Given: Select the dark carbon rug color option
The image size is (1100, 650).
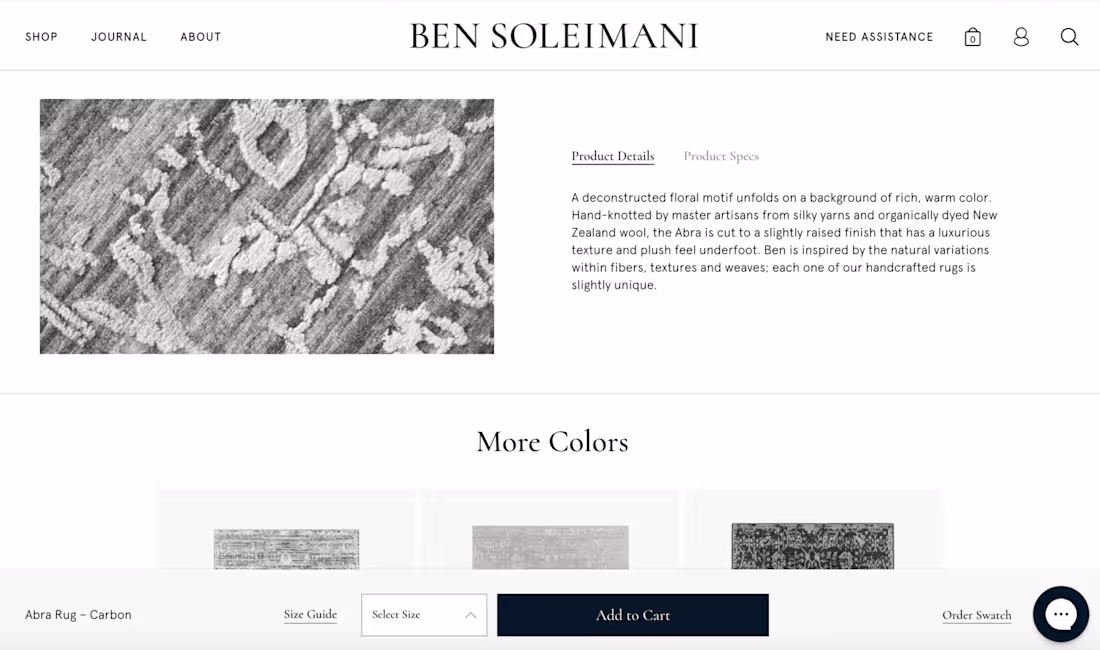Looking at the screenshot, I should [x=812, y=548].
